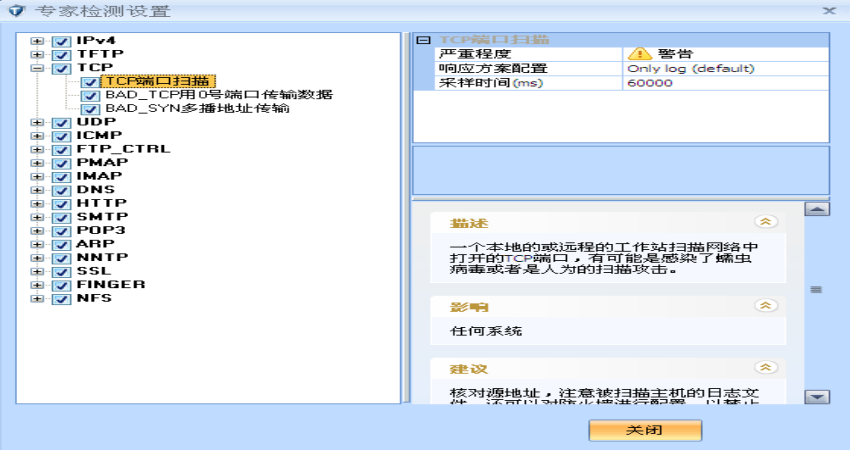The height and width of the screenshot is (450, 850).
Task: Toggle the BAD_SYN多播地址传输 checkbox
Action: click(x=90, y=109)
